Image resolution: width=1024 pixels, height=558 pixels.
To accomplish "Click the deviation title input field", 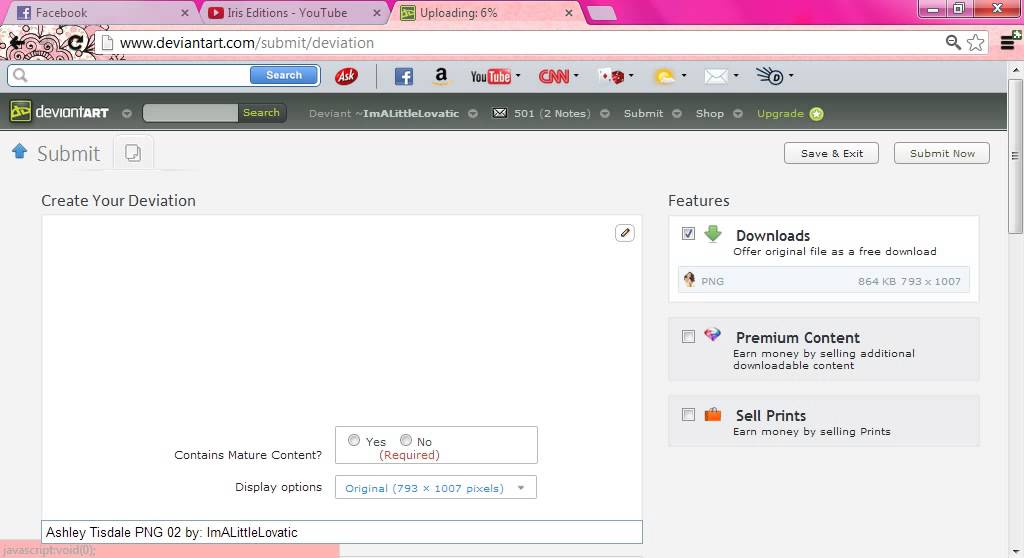I will click(x=342, y=532).
